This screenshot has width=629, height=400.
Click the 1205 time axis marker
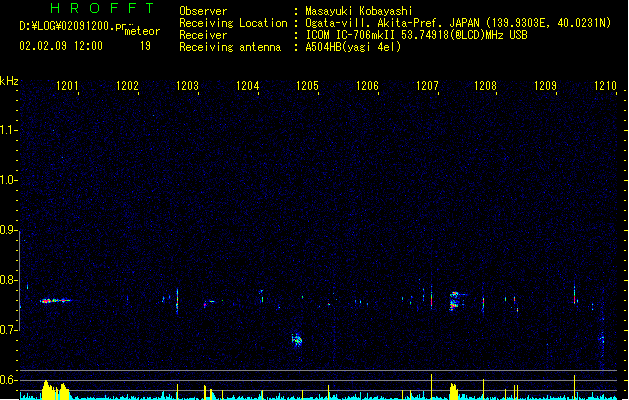click(307, 85)
